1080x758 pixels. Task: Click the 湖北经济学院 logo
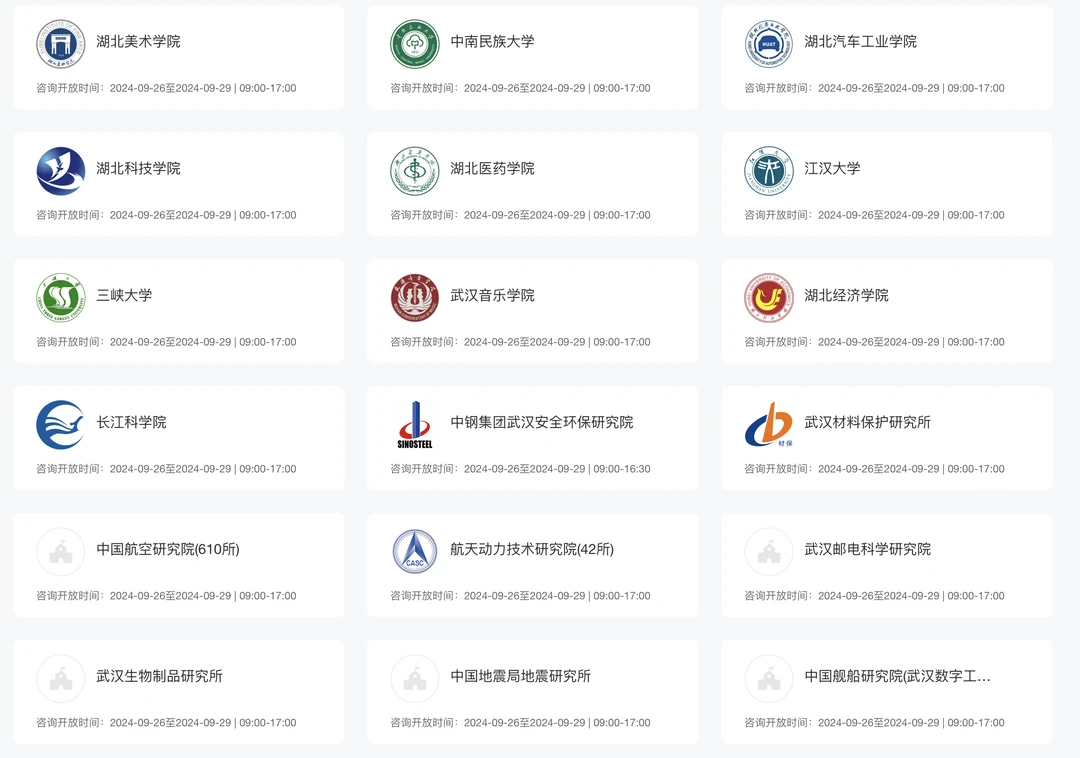coord(769,297)
